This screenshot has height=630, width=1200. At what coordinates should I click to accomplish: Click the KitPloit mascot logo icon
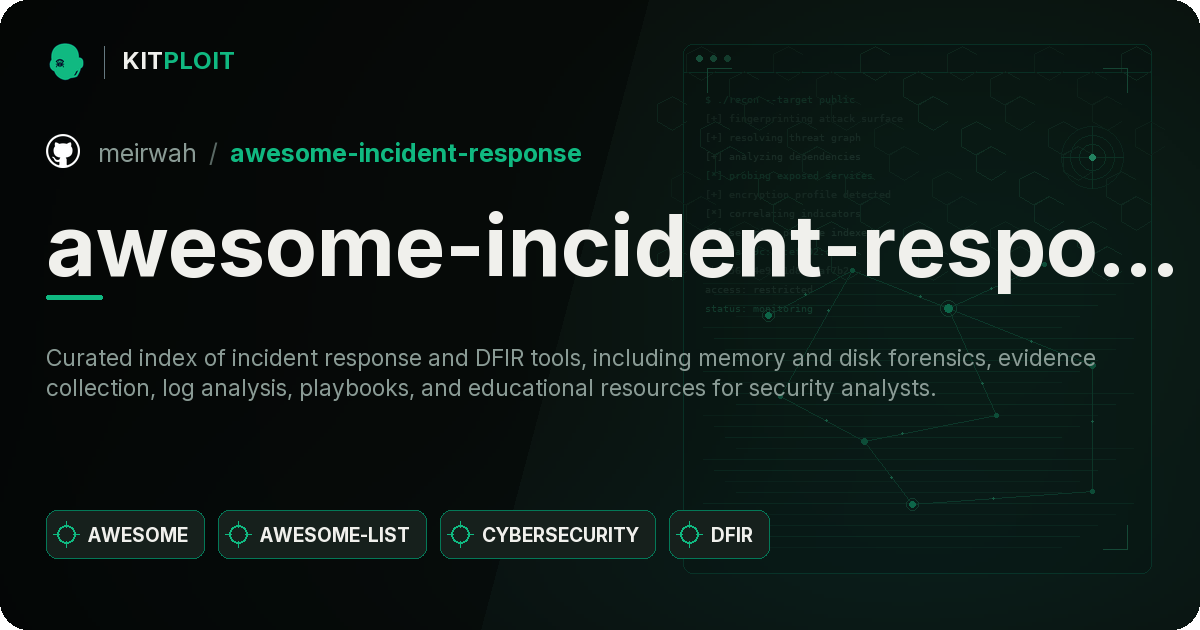click(x=66, y=61)
